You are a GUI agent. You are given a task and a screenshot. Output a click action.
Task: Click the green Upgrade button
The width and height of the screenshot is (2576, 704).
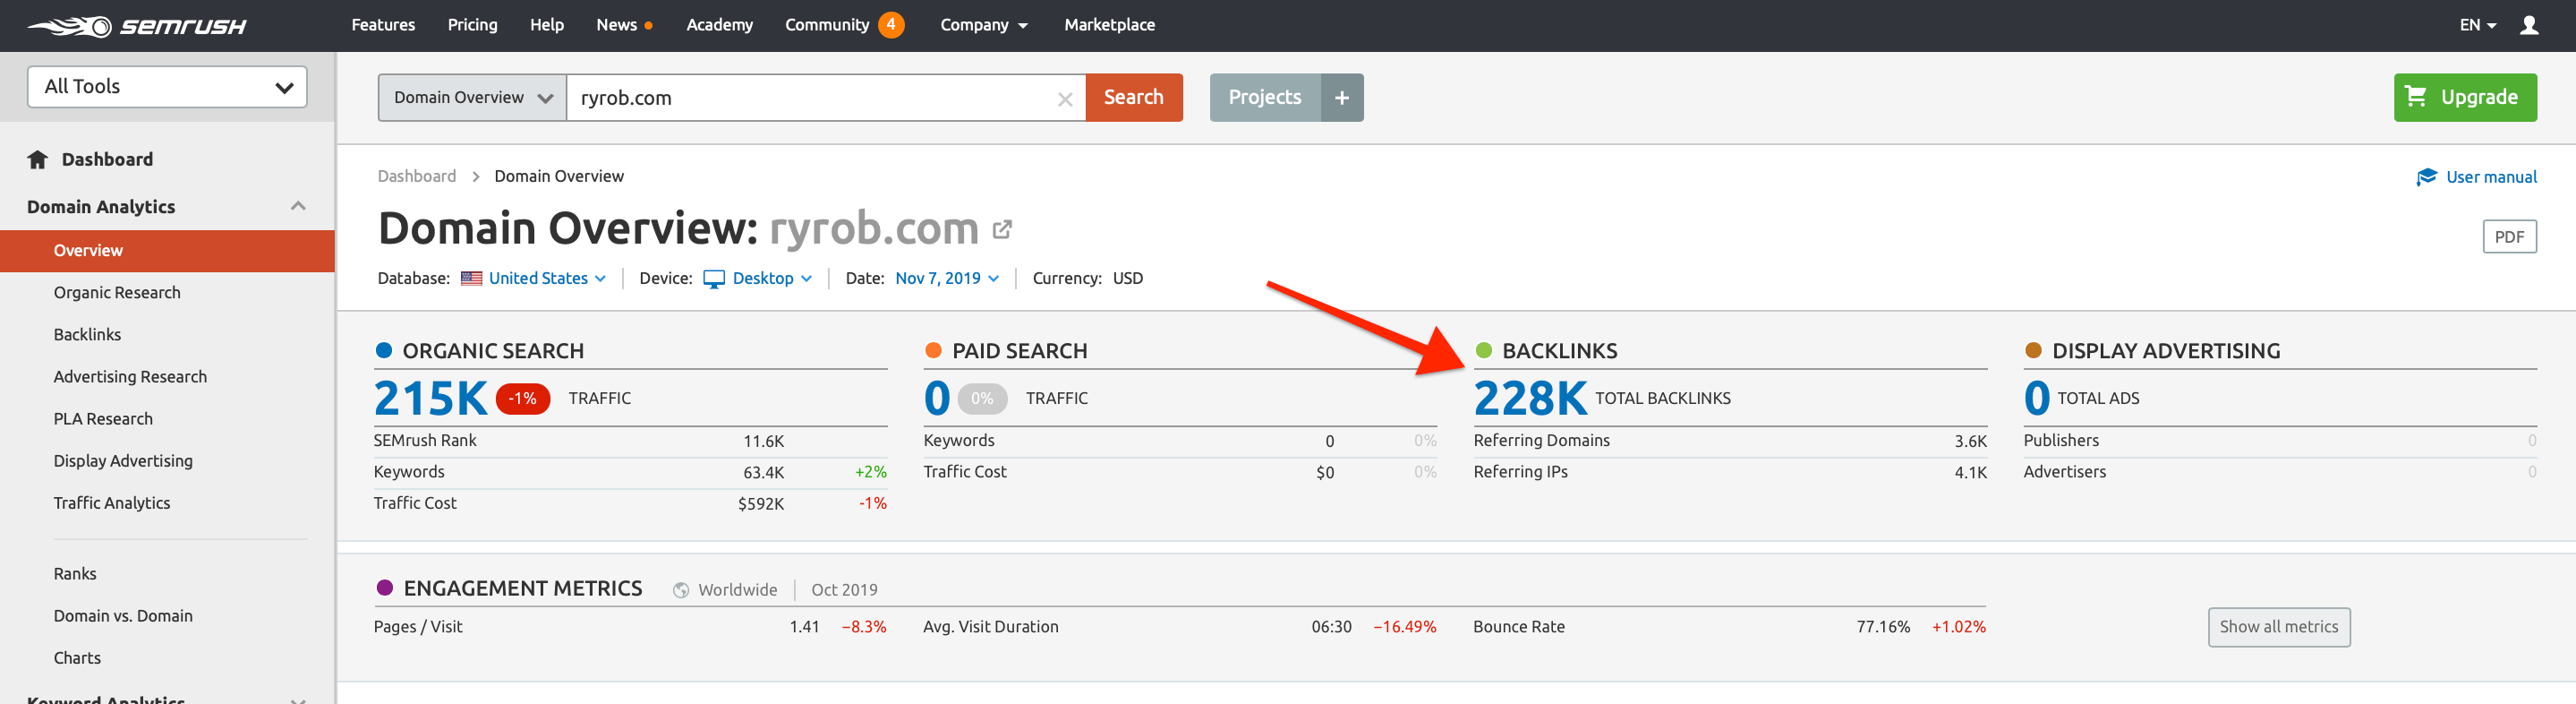[2465, 97]
